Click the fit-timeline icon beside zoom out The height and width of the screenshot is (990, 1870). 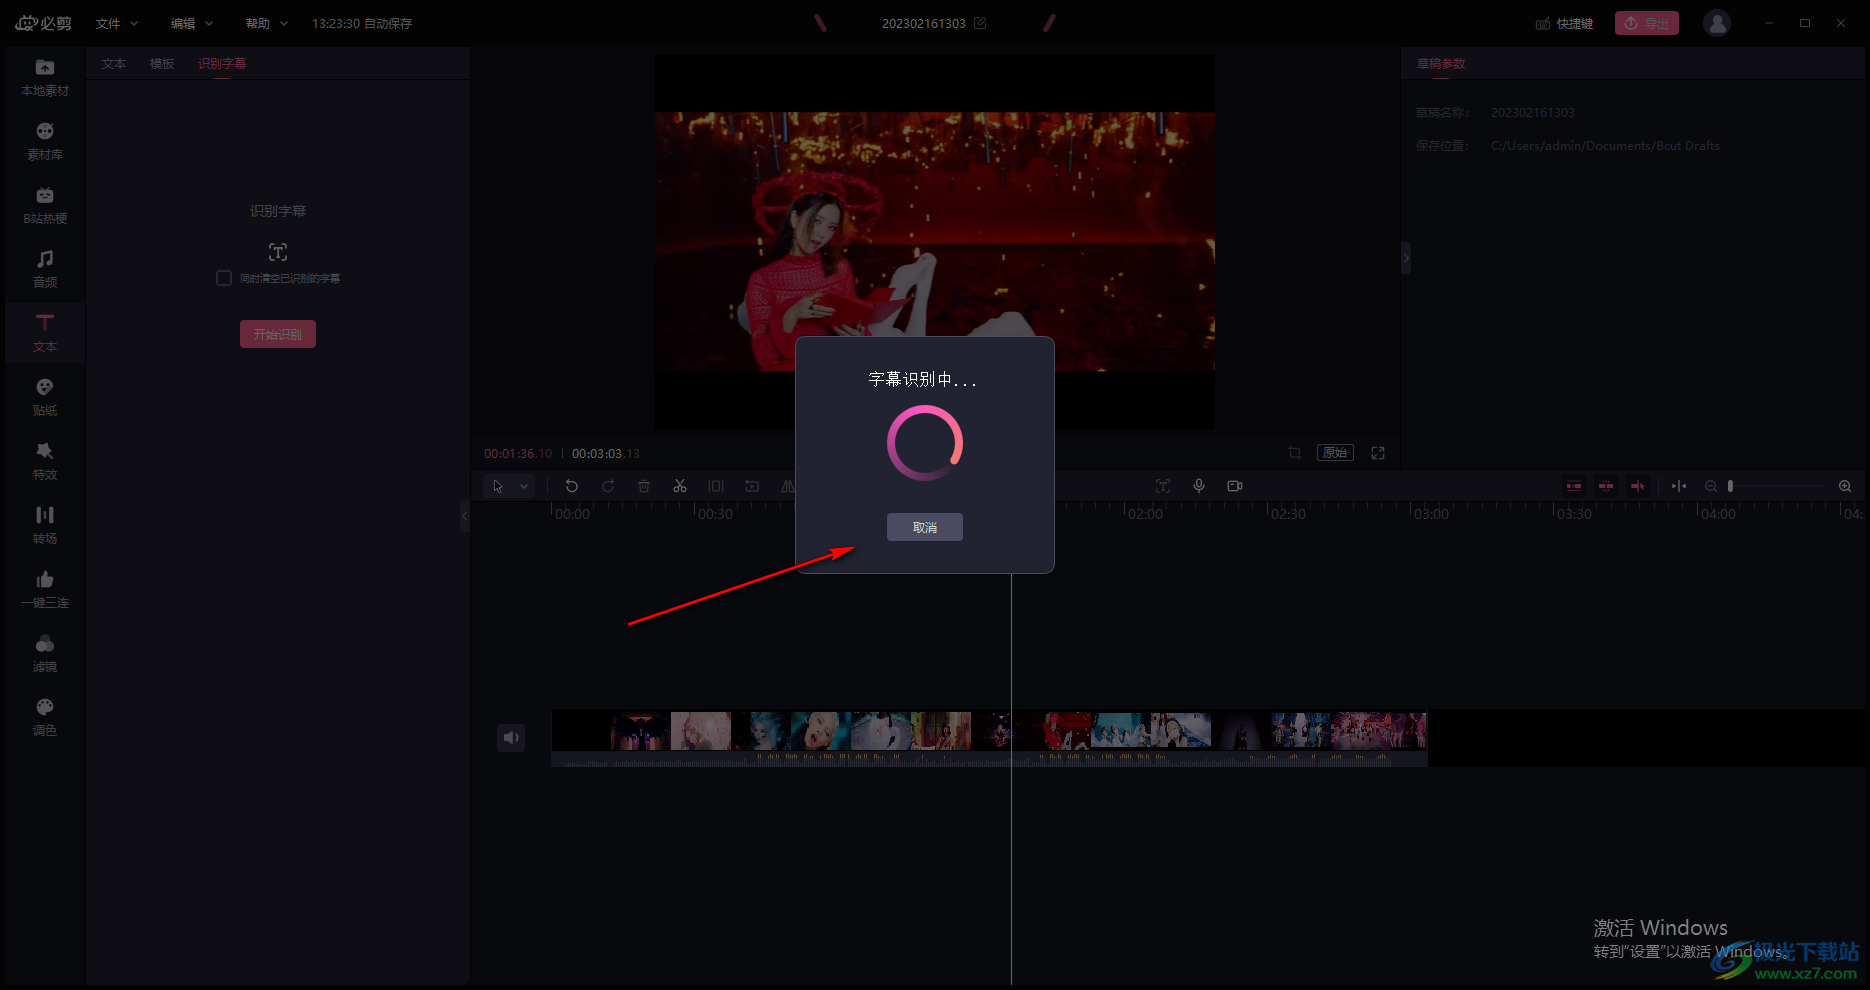[1679, 486]
